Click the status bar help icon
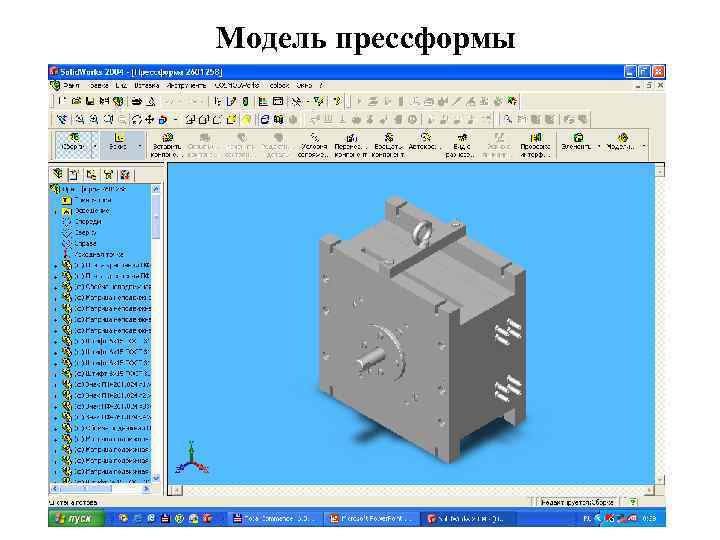This screenshot has height=540, width=720. tap(633, 502)
